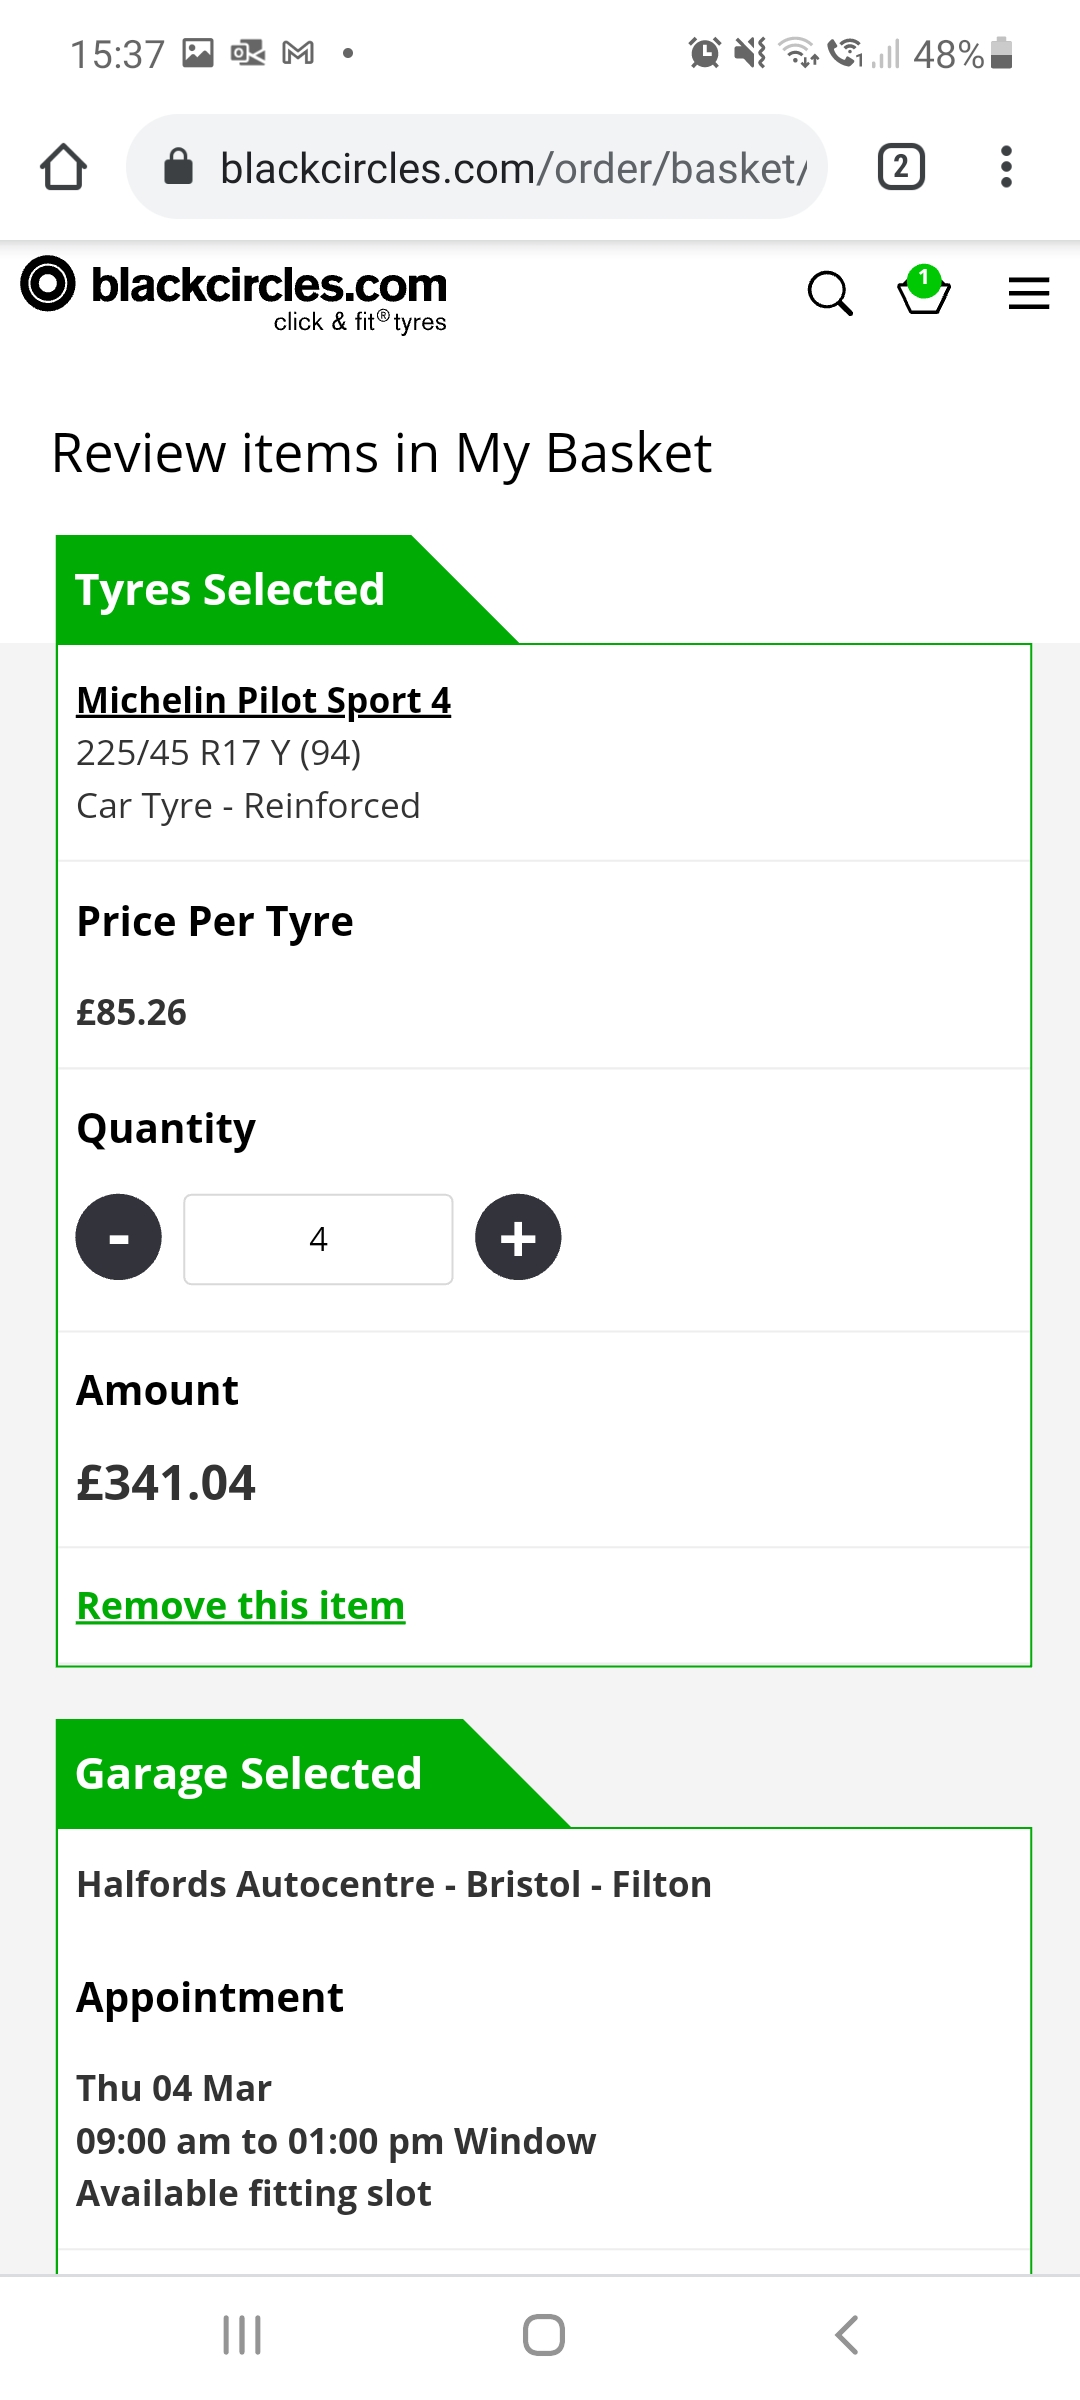Tap the padlock site security icon
1080x2400 pixels.
point(178,167)
